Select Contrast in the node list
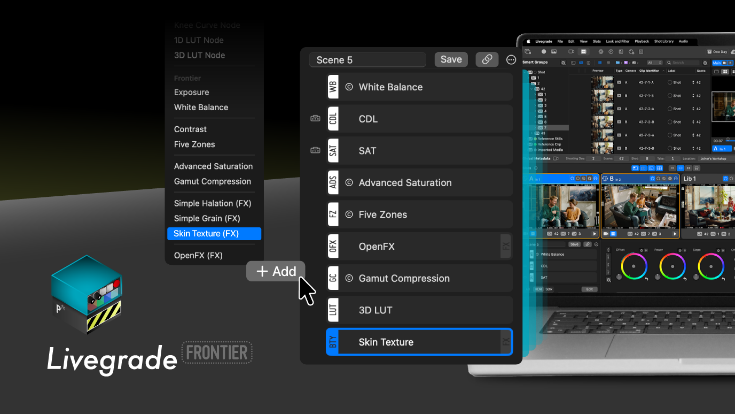The height and width of the screenshot is (414, 735). pos(190,129)
